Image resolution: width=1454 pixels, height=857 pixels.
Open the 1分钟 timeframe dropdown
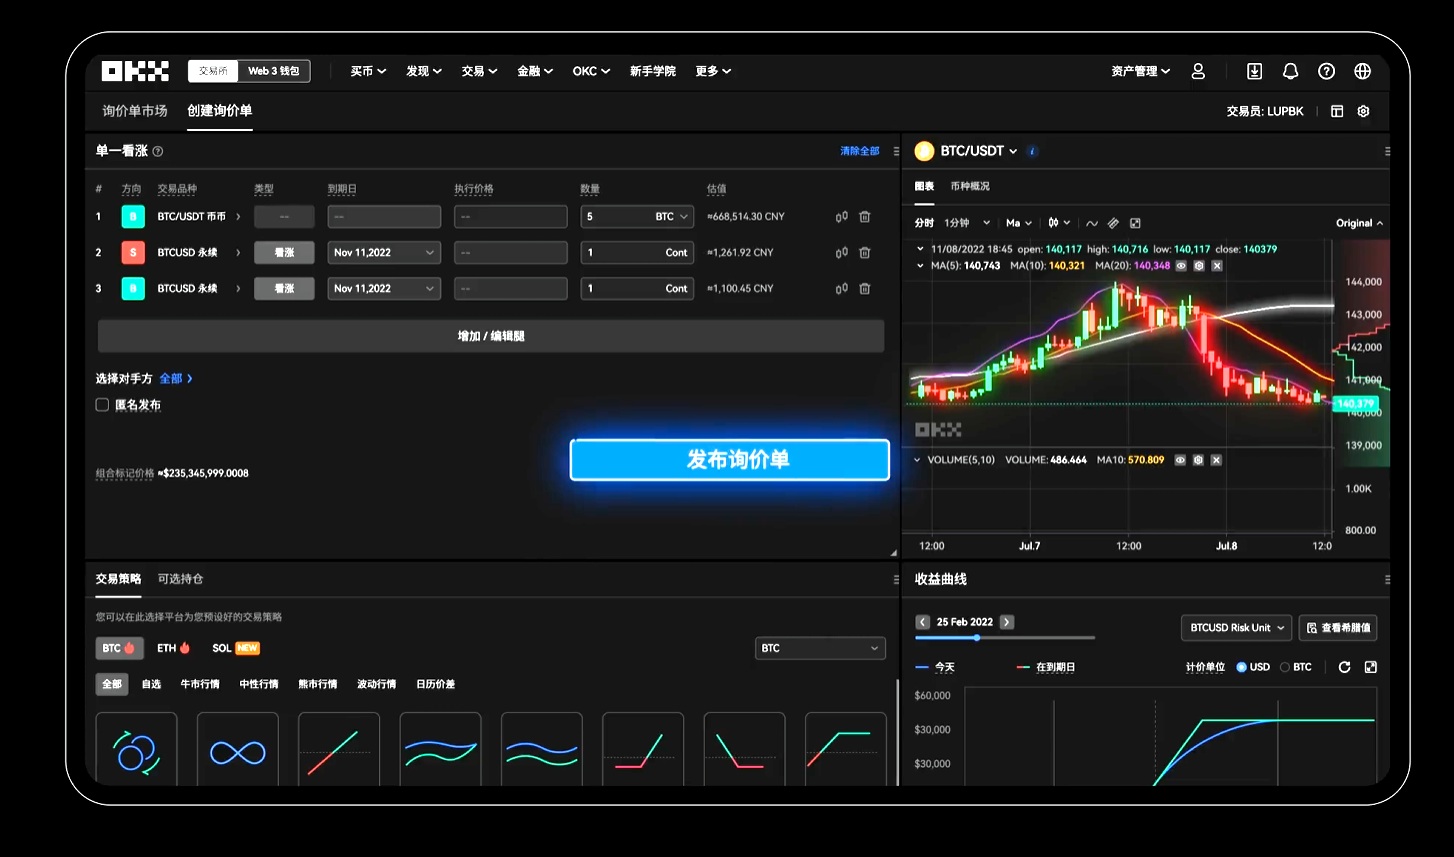(967, 223)
